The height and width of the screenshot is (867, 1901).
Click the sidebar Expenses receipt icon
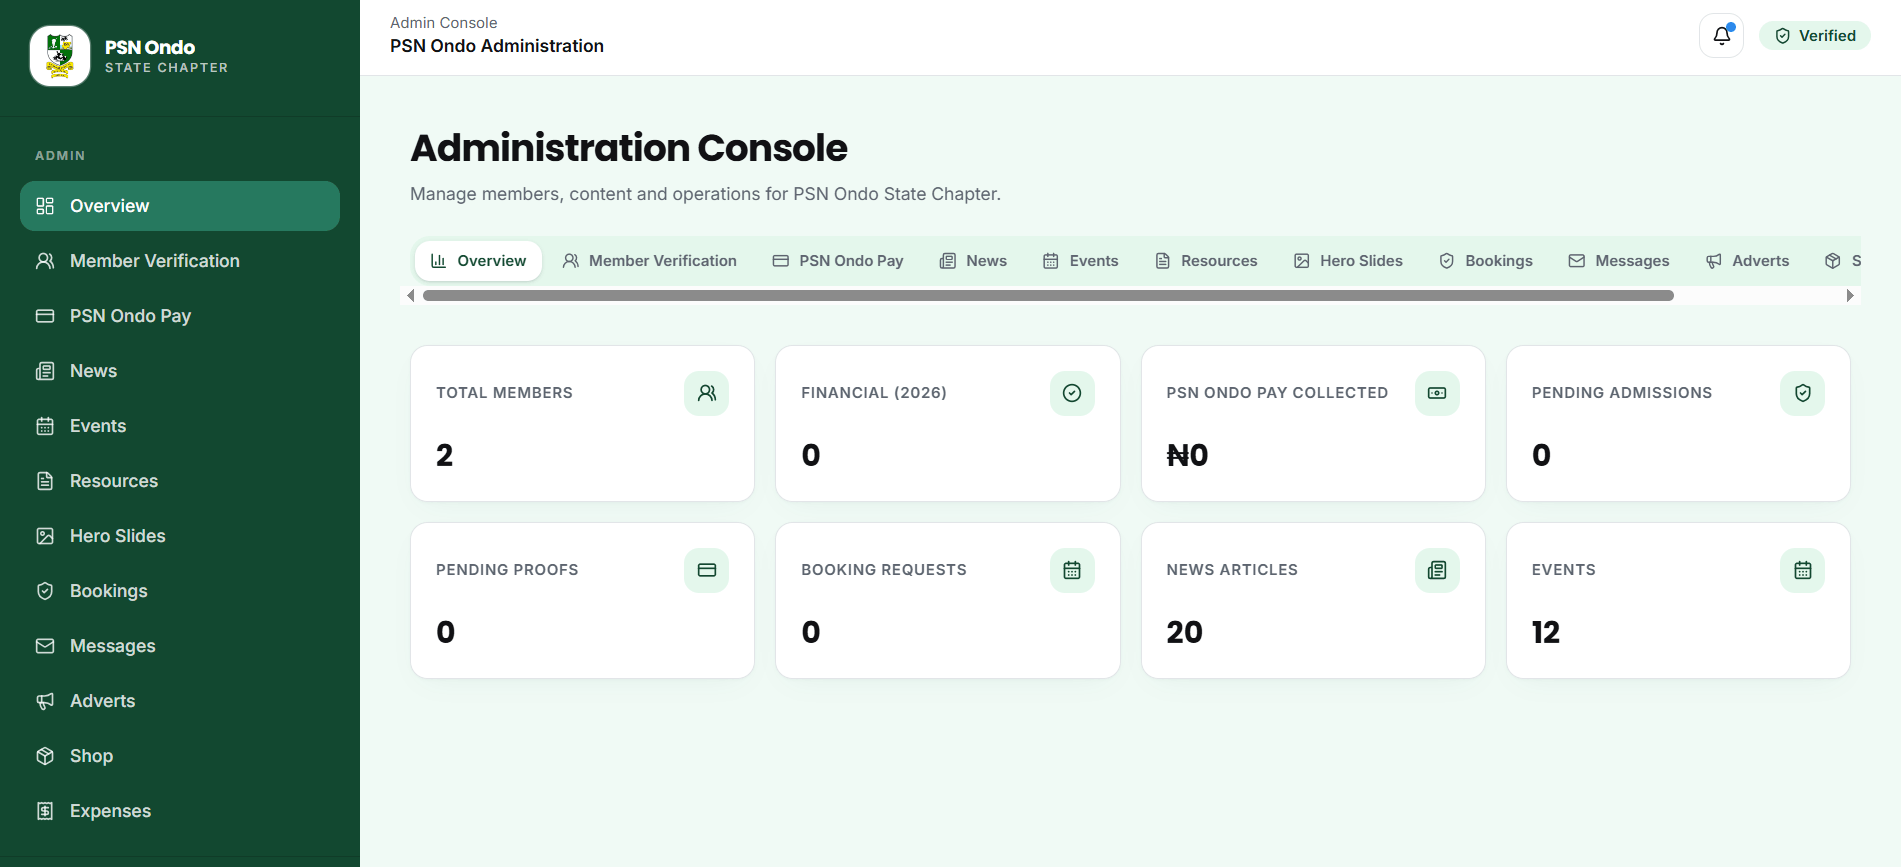click(45, 811)
